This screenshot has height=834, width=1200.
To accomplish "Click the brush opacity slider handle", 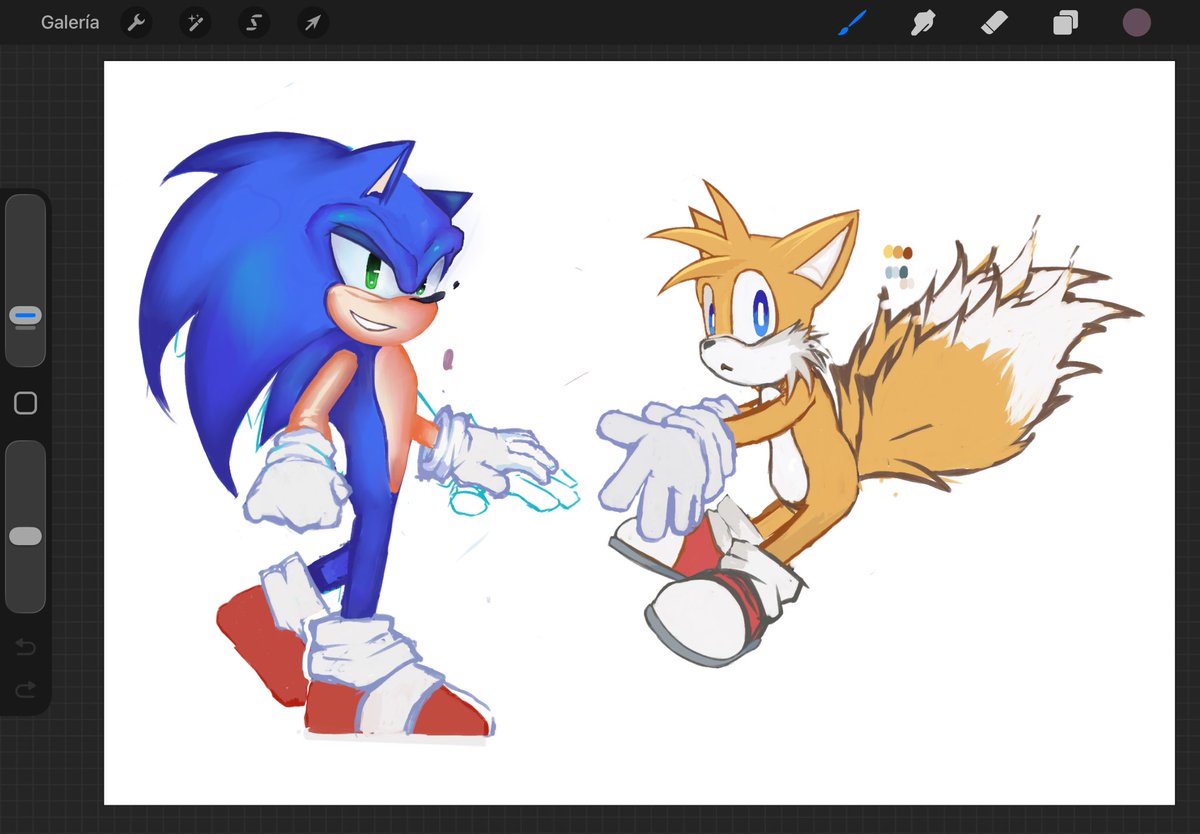I will tap(25, 536).
